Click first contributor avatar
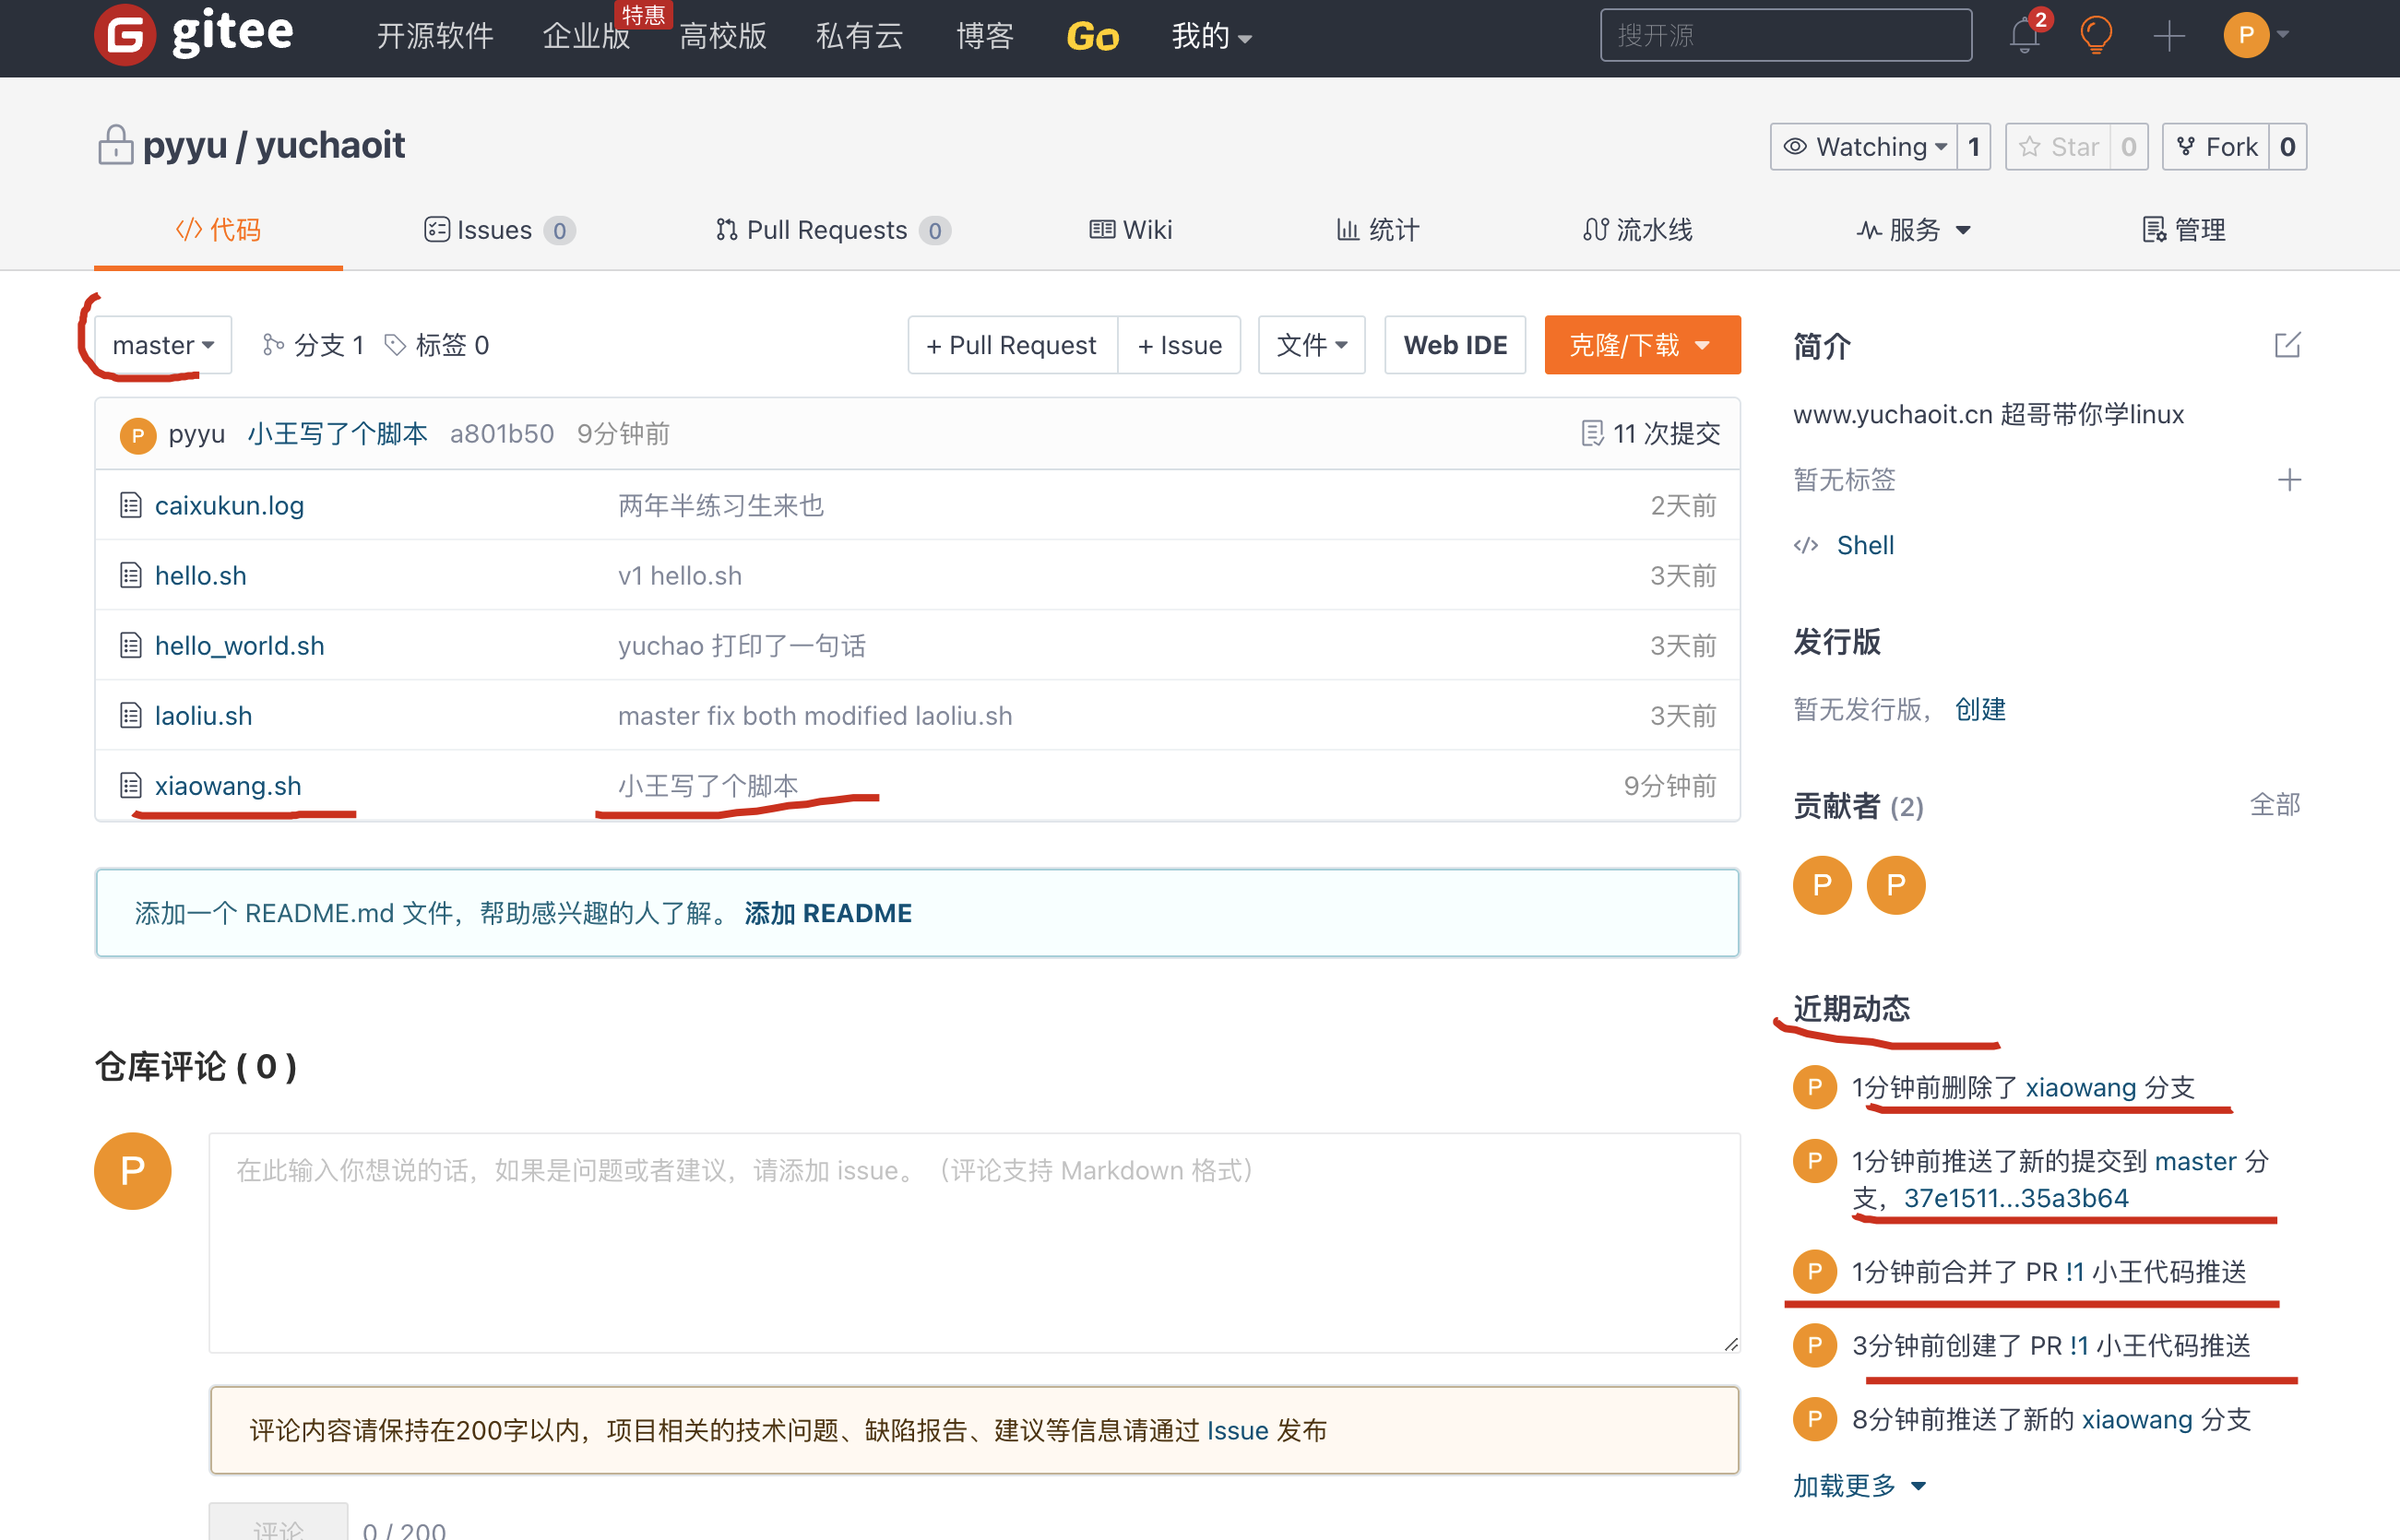Viewport: 2400px width, 1540px height. pos(1822,885)
